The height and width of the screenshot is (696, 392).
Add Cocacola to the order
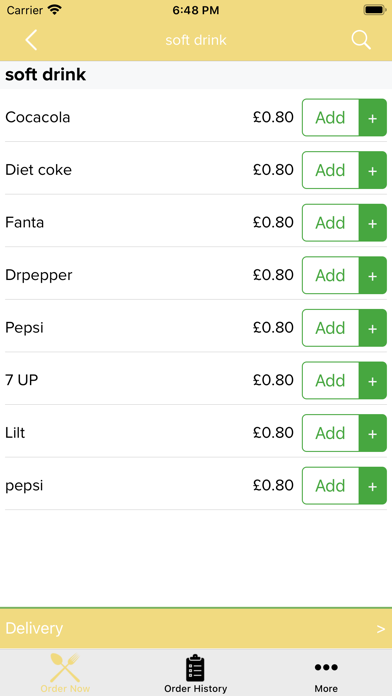[330, 118]
